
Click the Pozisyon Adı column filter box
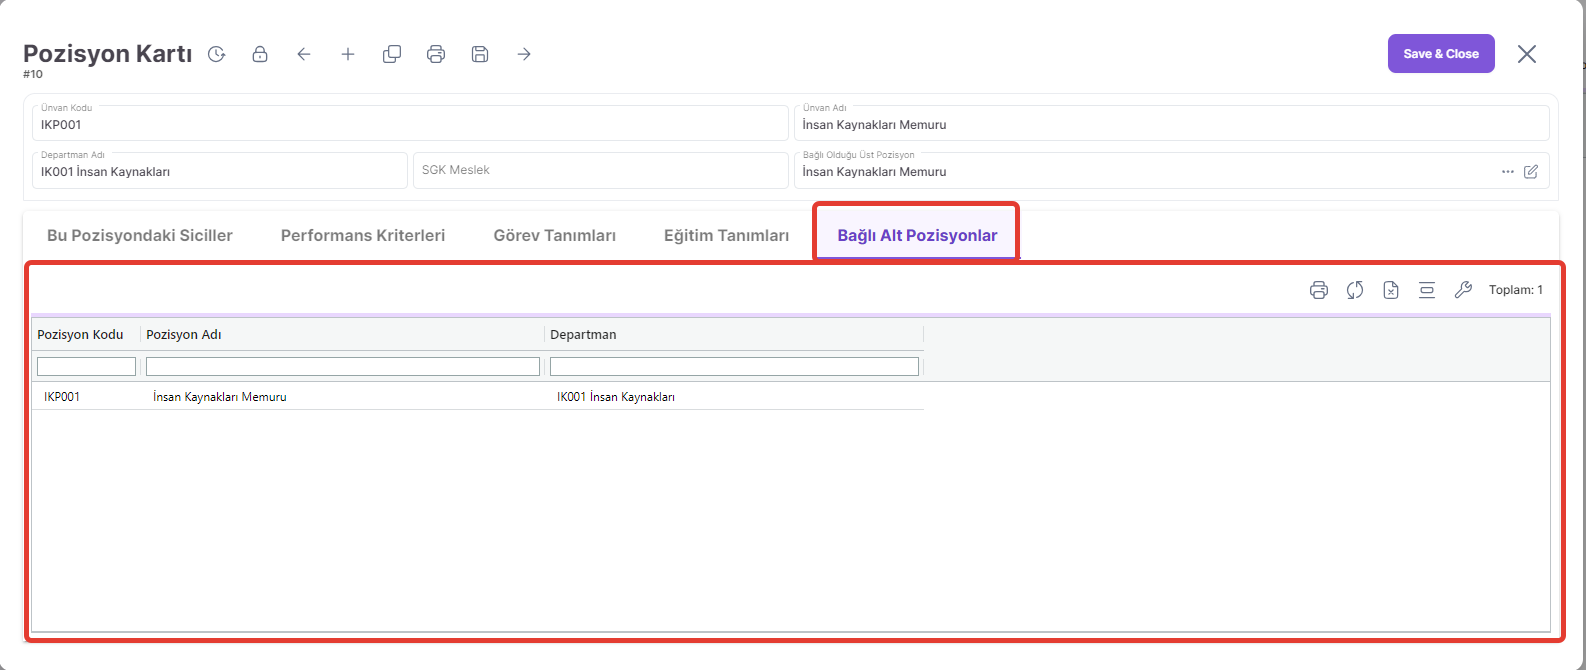pyautogui.click(x=343, y=367)
